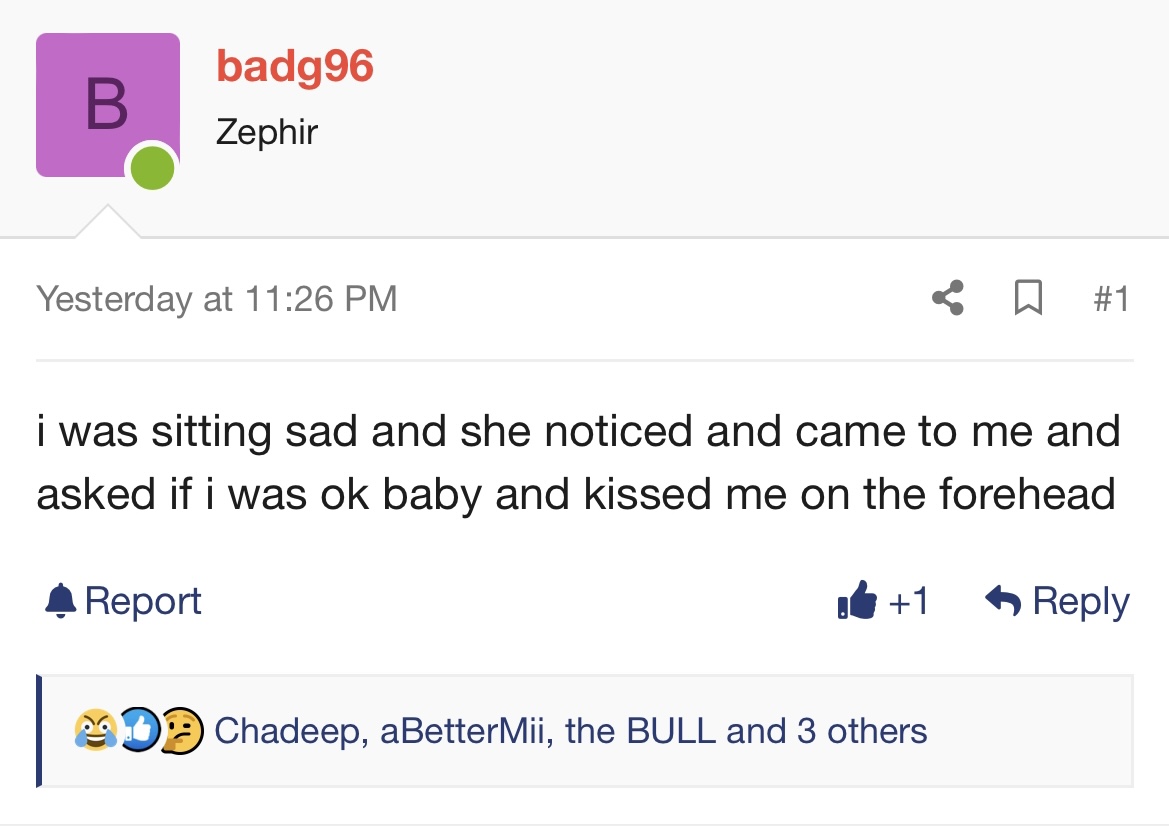This screenshot has height=826, width=1169.
Task: Click the report bell icon
Action: tap(60, 600)
